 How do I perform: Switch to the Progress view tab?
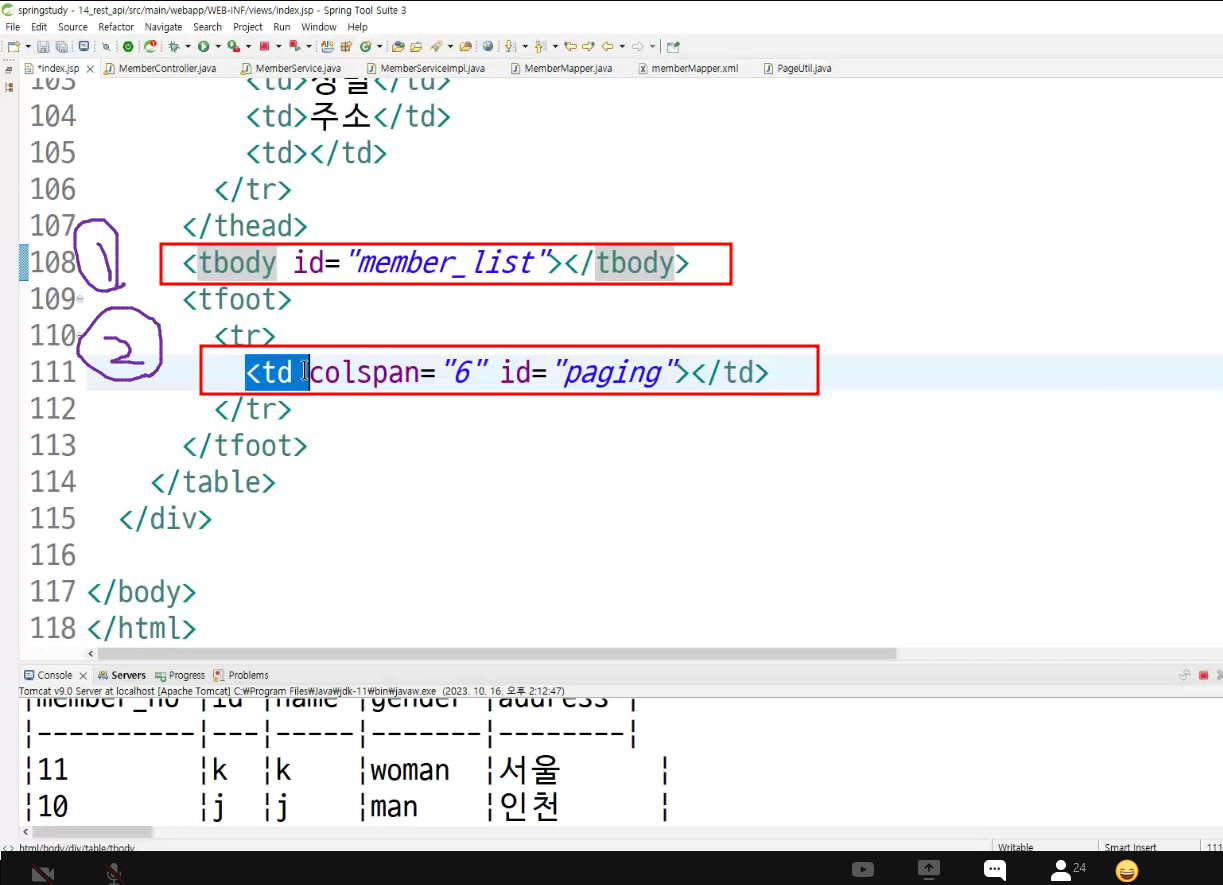click(179, 675)
